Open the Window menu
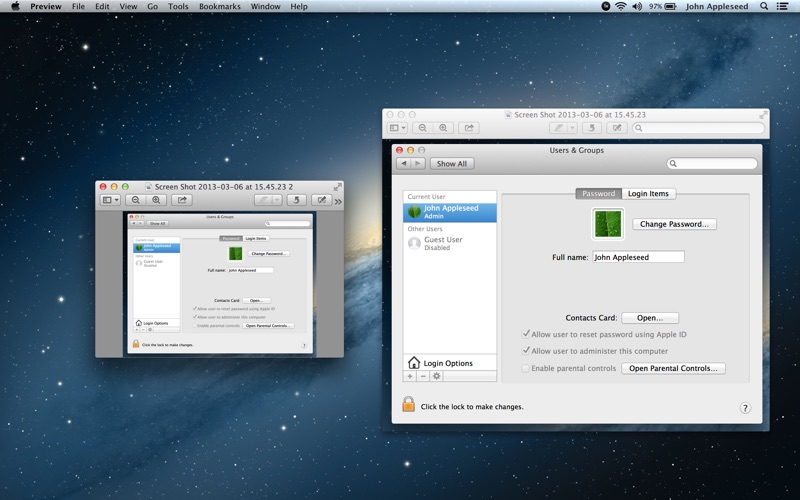 tap(265, 6)
